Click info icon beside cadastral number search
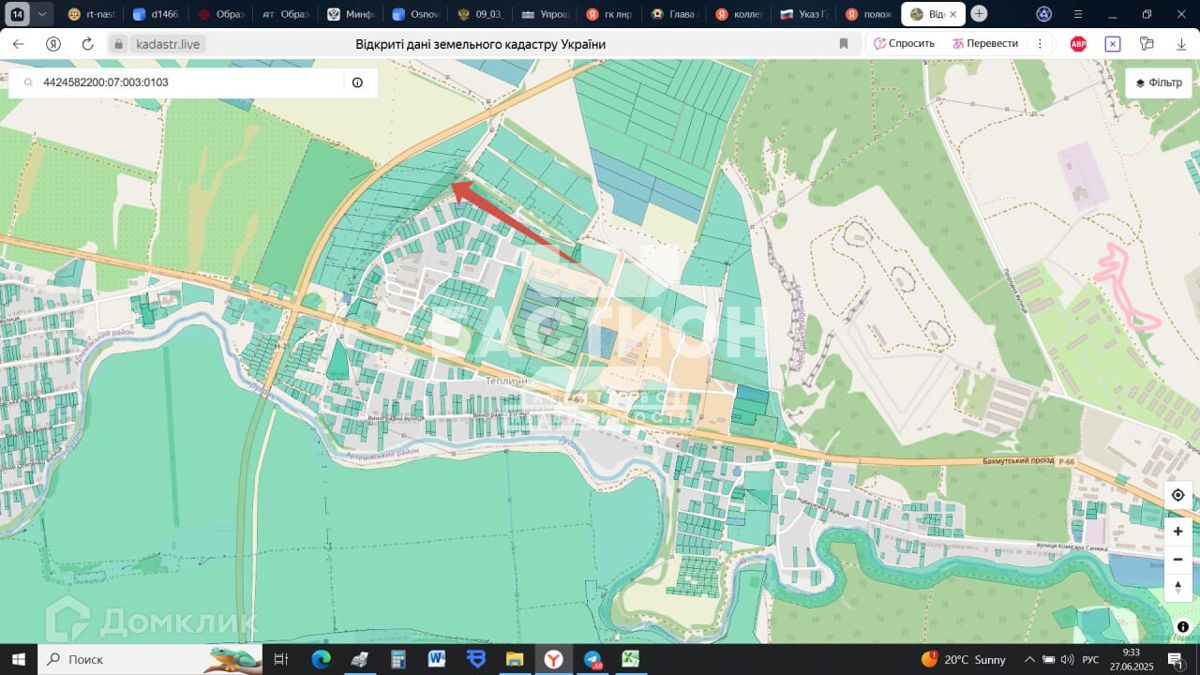1200x675 pixels. 357,83
